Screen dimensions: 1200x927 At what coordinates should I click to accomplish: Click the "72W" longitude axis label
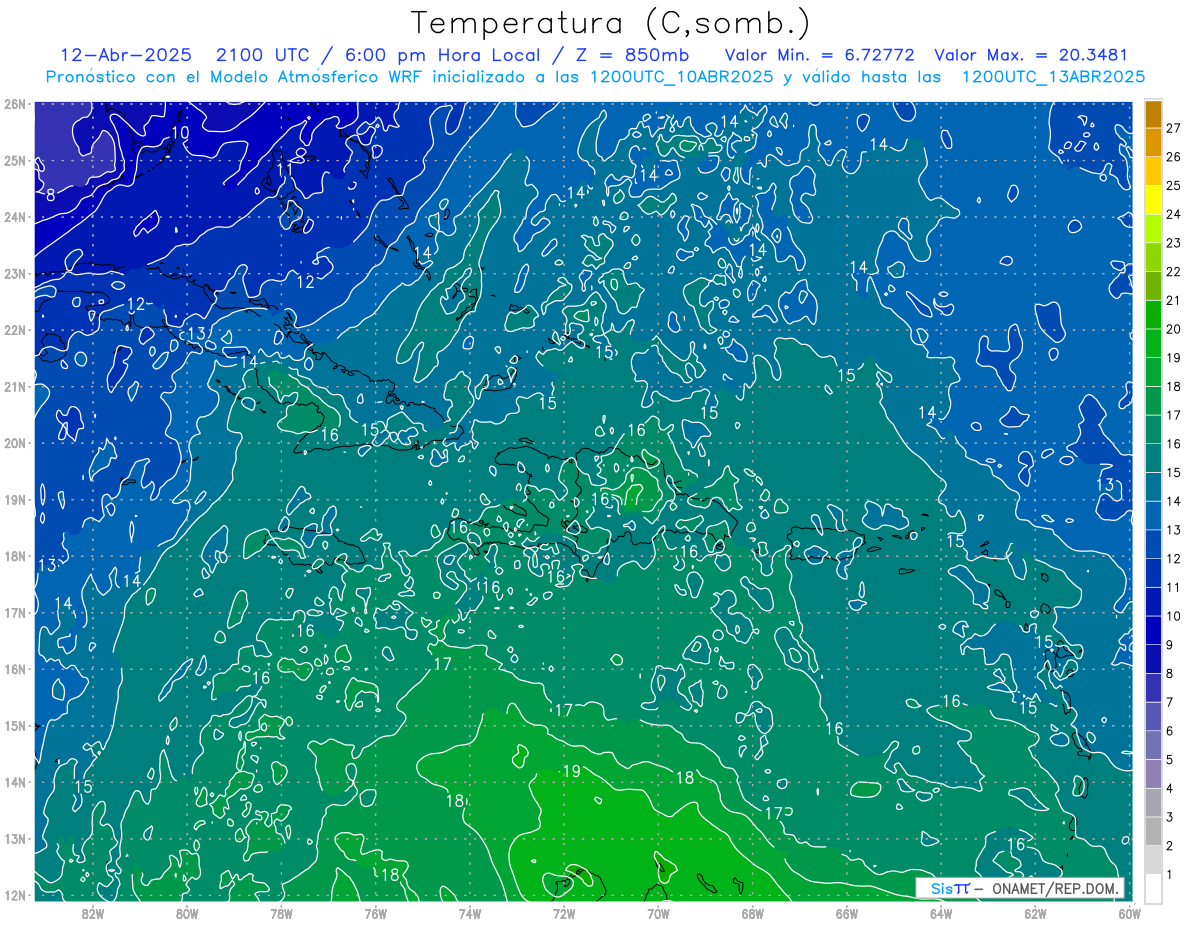point(564,913)
